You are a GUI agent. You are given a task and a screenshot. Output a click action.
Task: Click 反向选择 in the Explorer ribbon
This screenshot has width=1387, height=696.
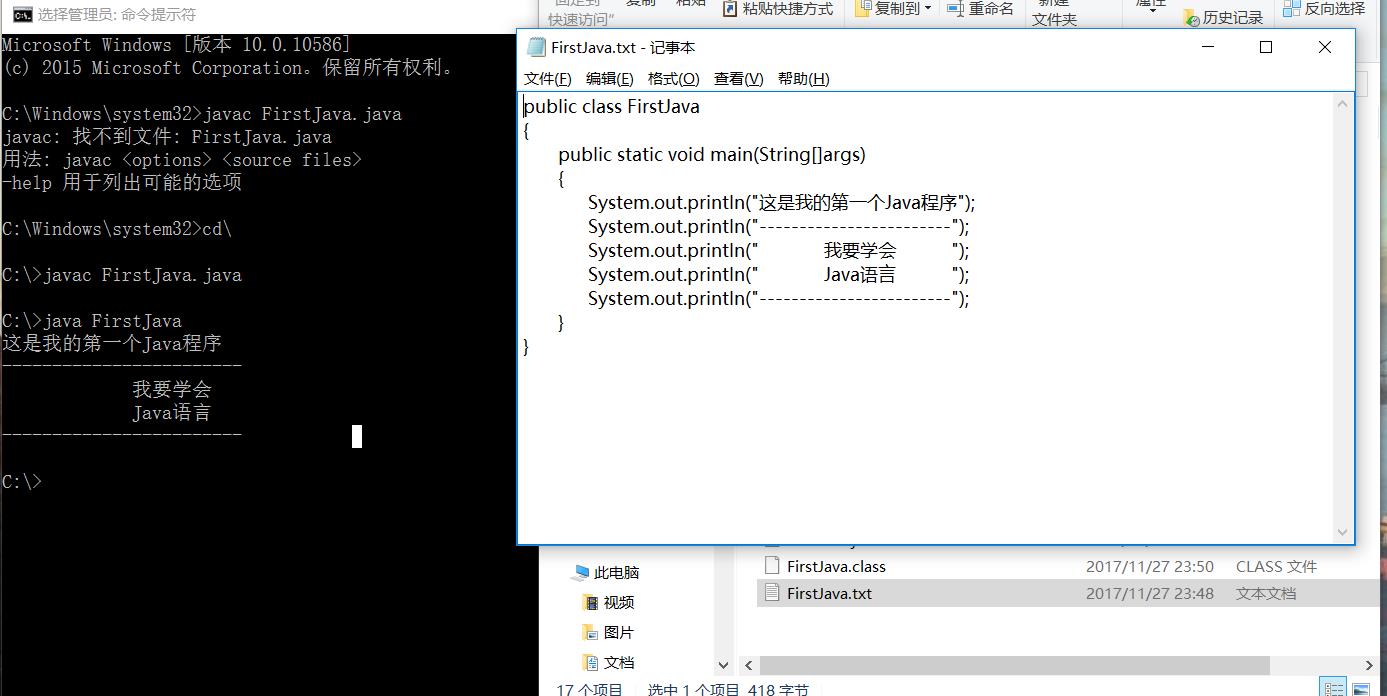pos(1324,9)
